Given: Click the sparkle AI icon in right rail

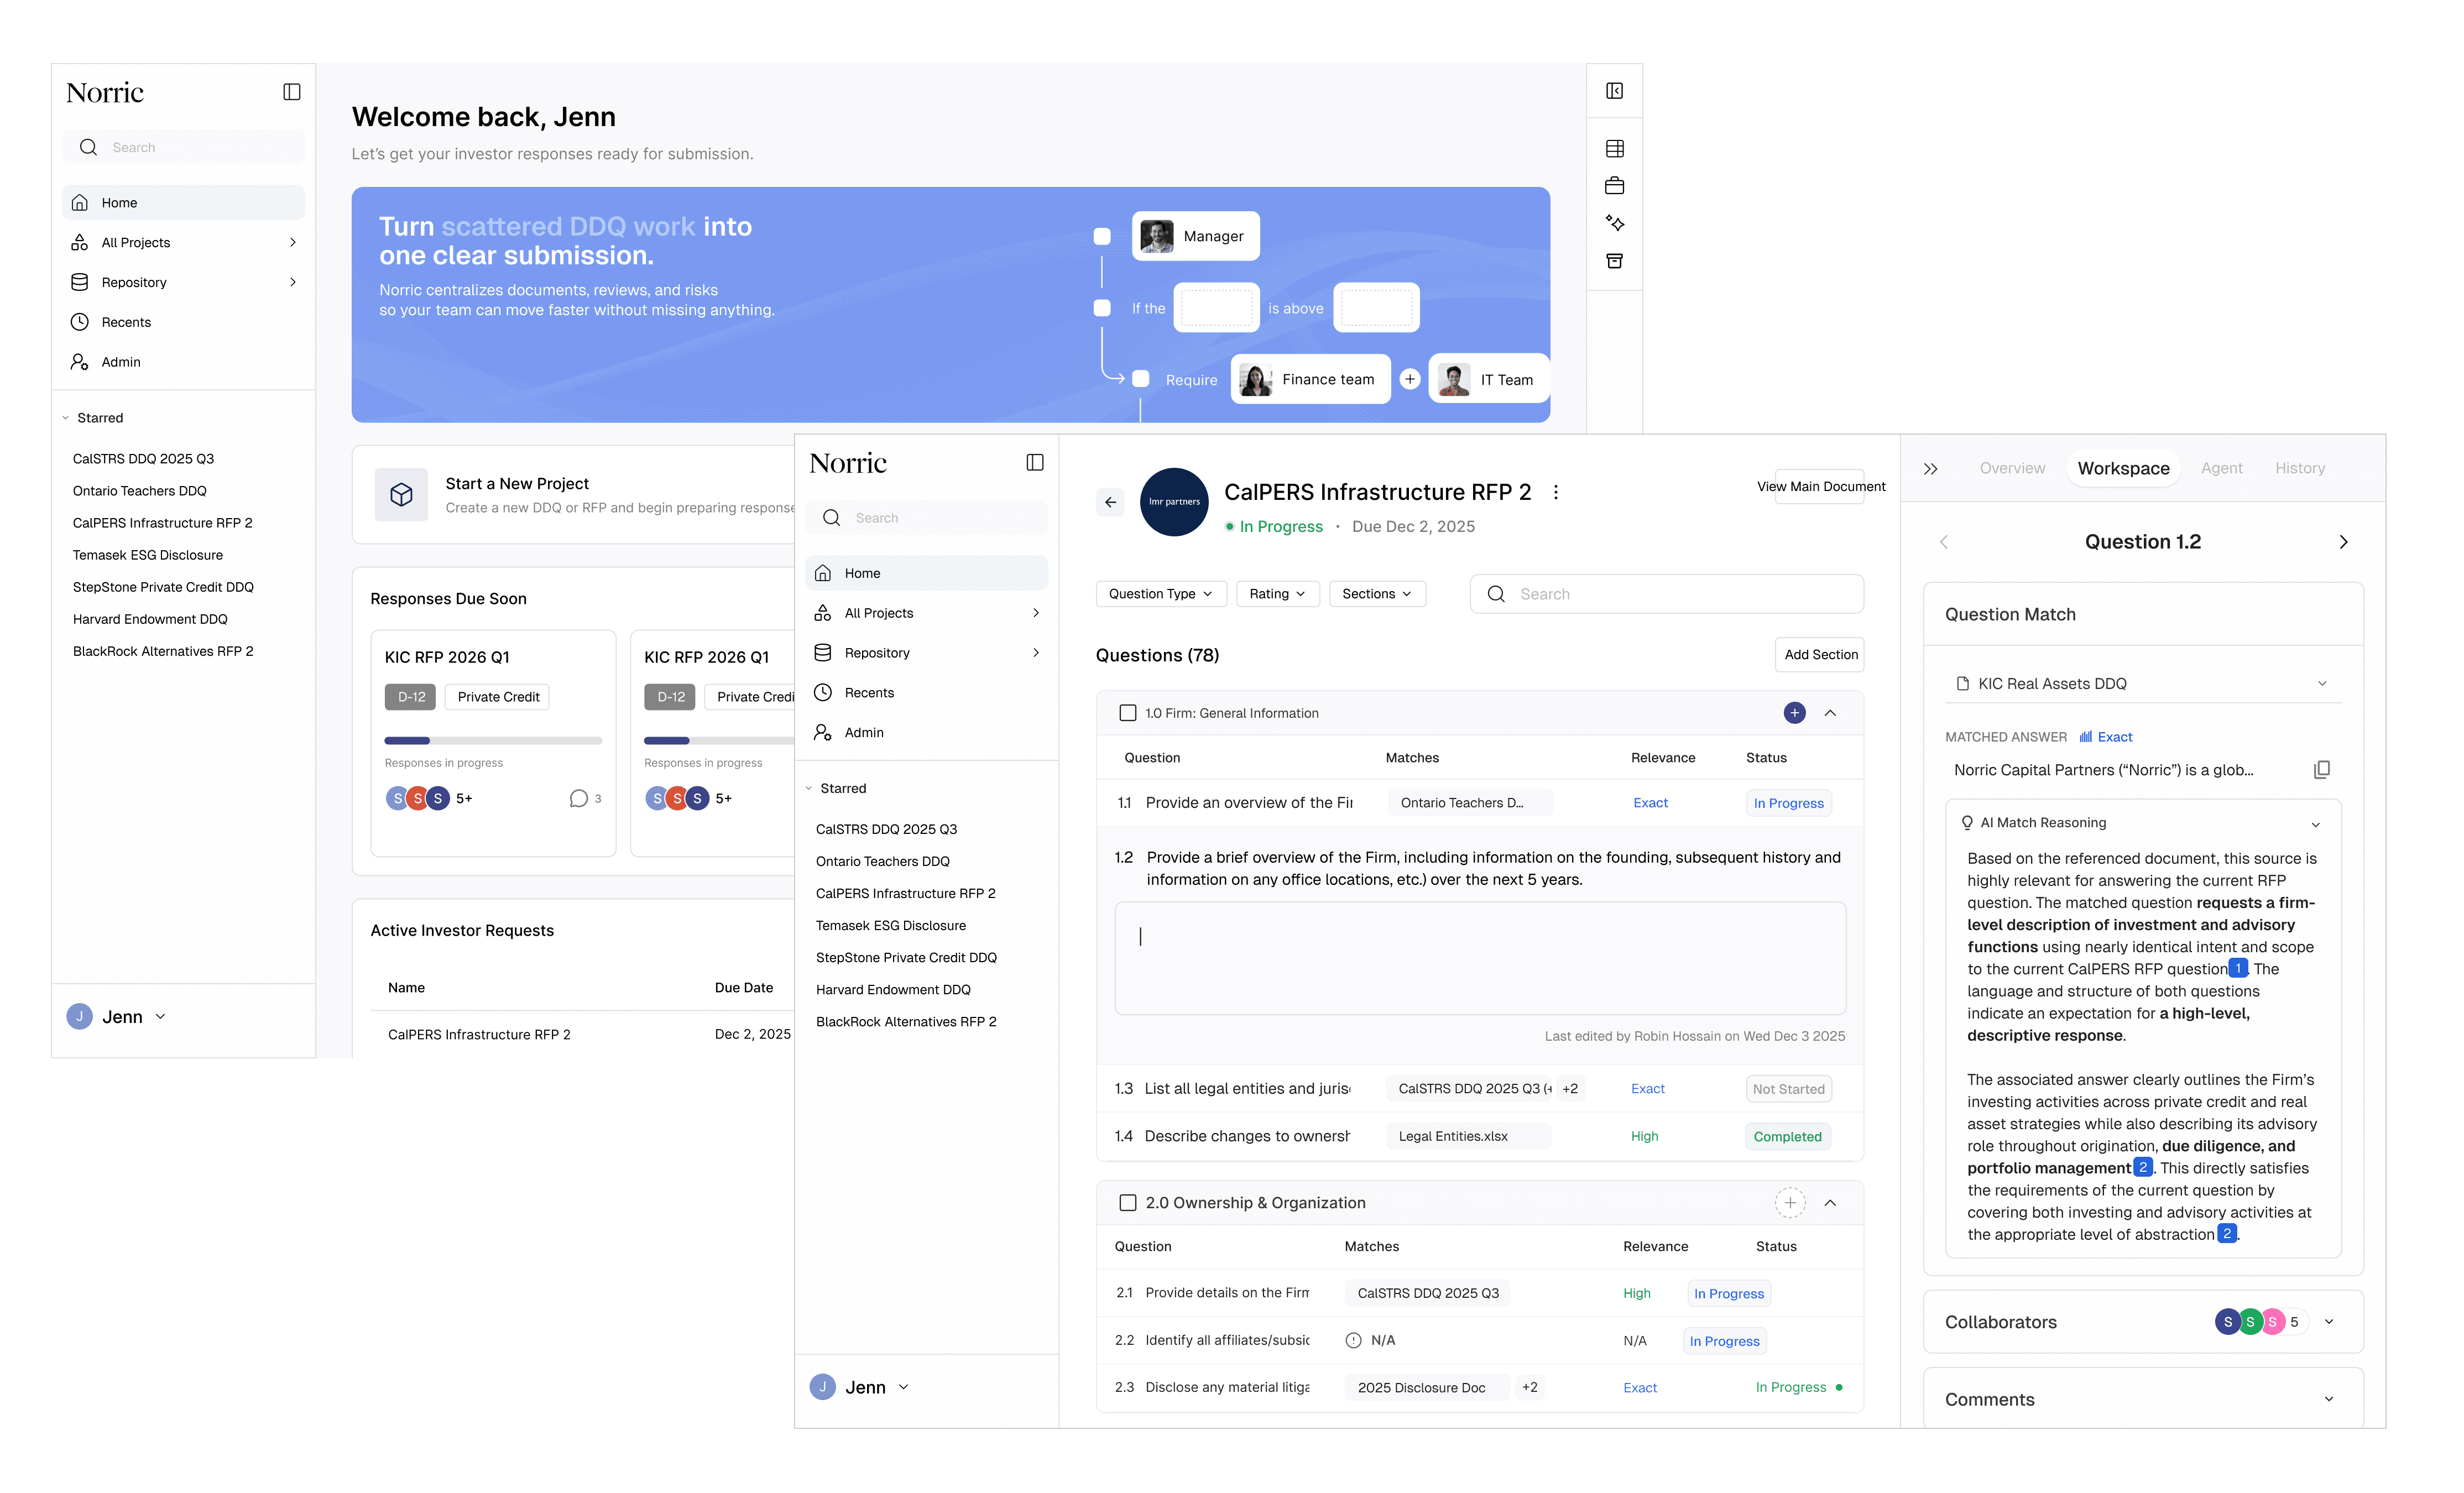Looking at the screenshot, I should [x=1614, y=223].
